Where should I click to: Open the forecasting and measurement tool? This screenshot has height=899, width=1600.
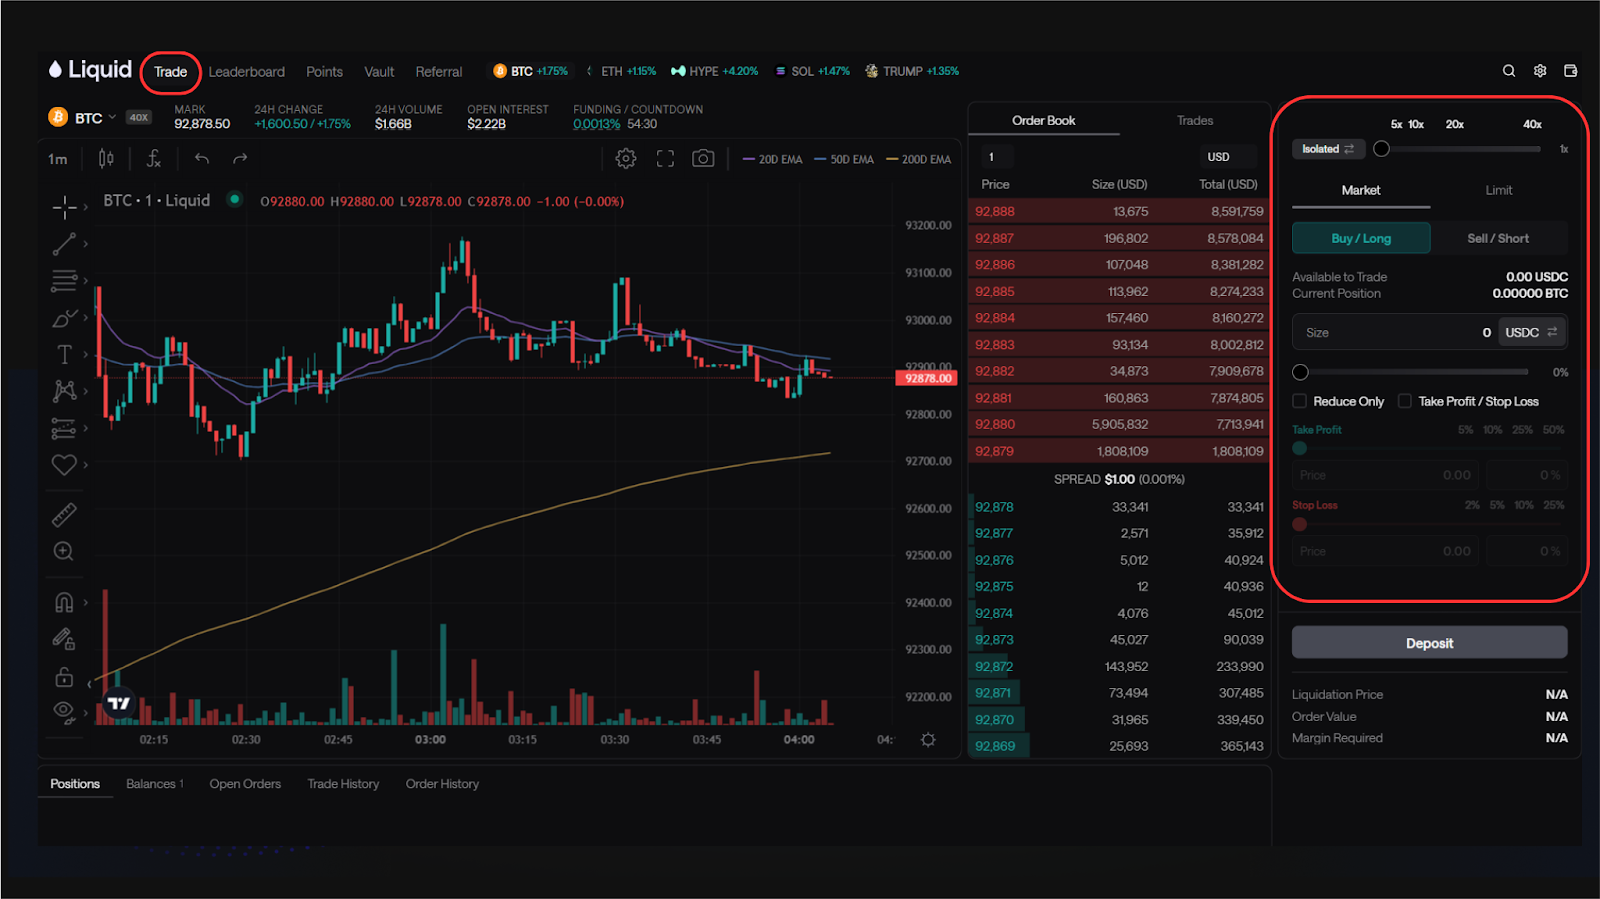[x=64, y=428]
